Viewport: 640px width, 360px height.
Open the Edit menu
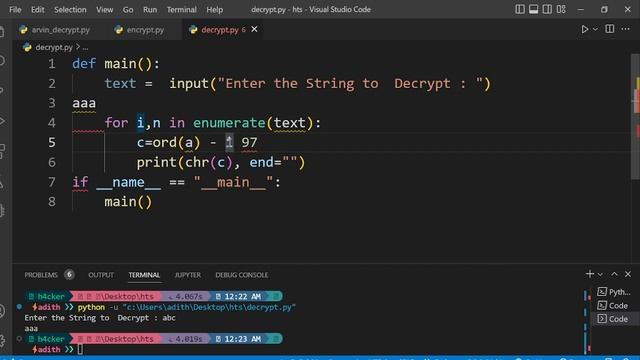[x=38, y=9]
